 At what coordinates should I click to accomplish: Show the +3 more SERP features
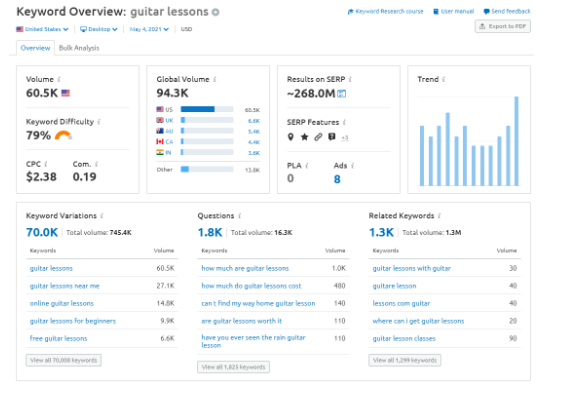pyautogui.click(x=345, y=138)
